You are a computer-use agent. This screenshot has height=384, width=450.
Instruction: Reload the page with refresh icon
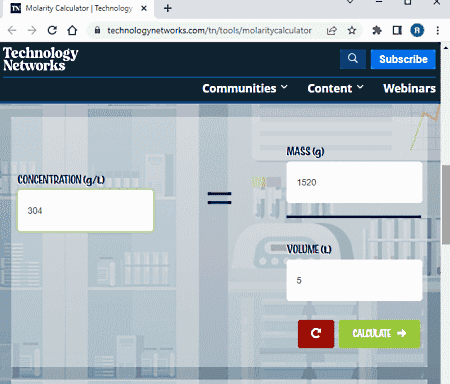pyautogui.click(x=52, y=30)
